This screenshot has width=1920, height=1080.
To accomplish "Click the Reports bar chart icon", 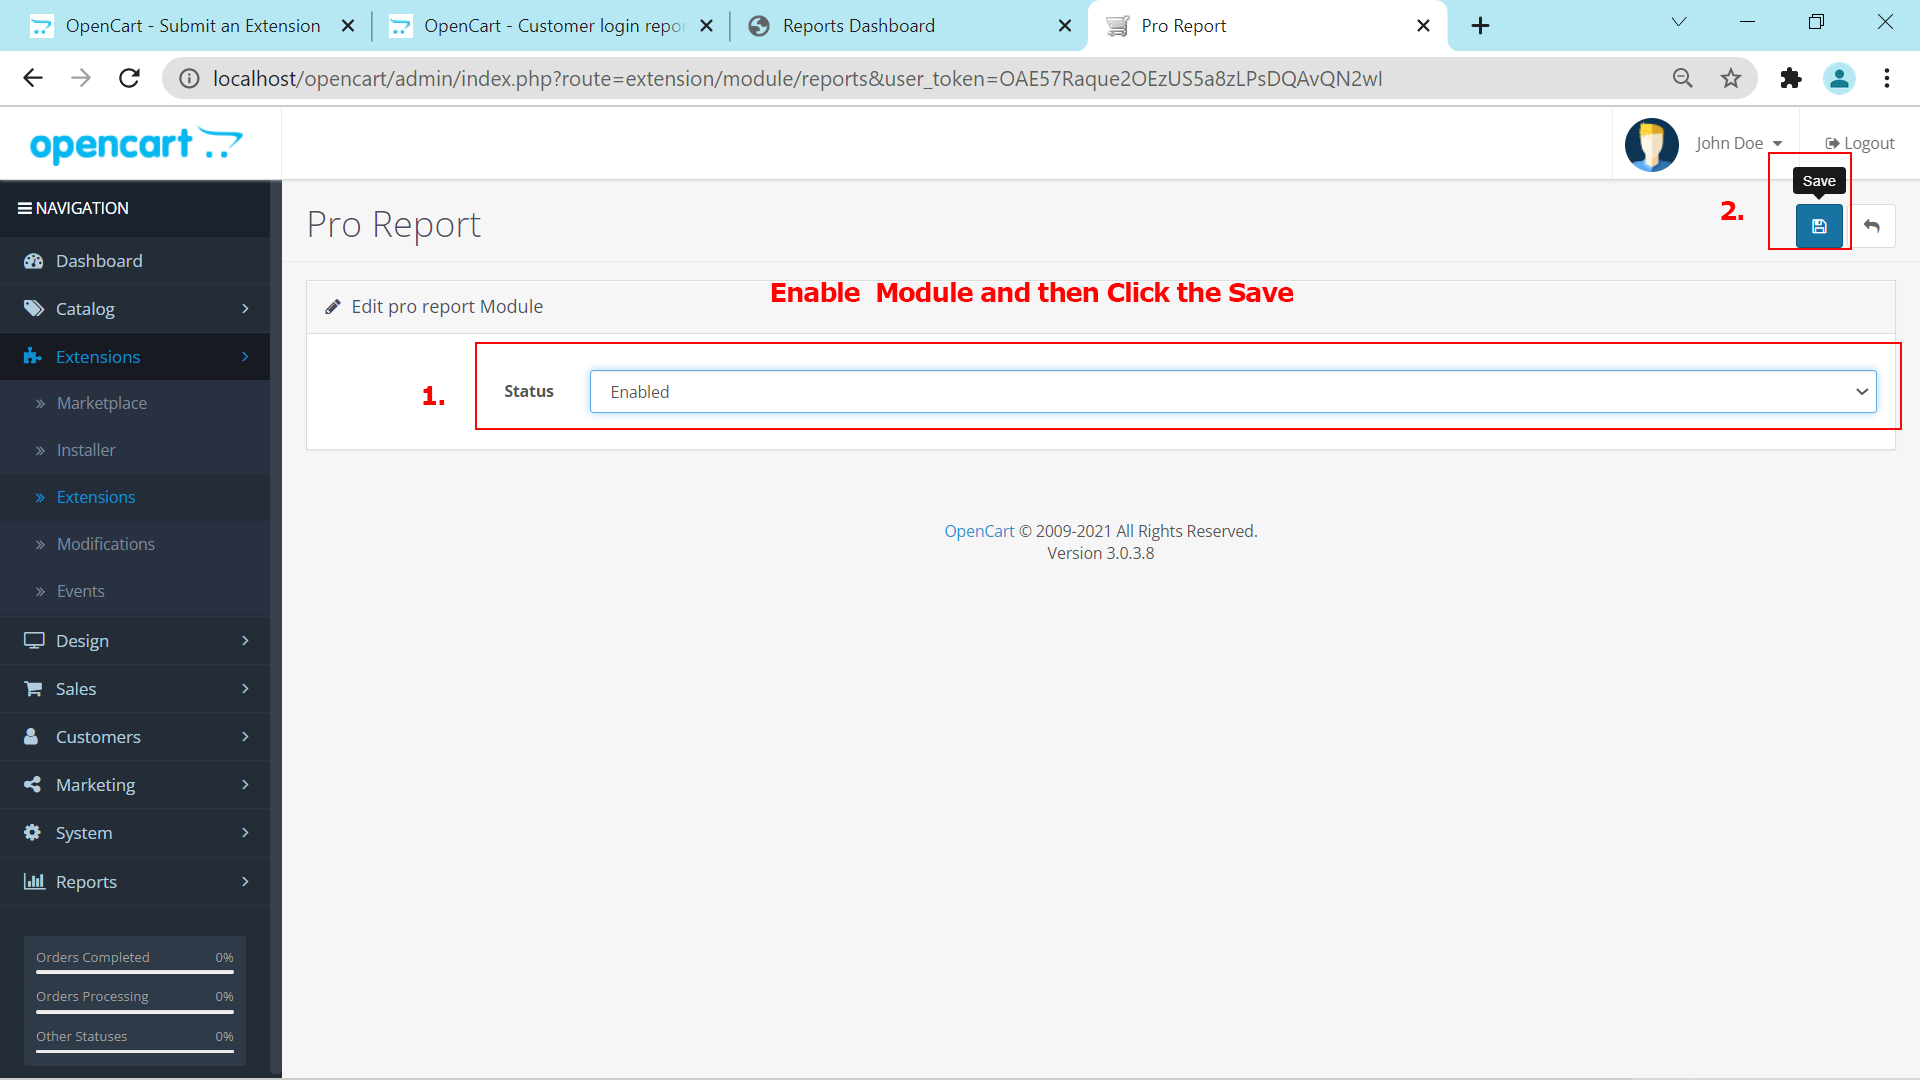I will pos(34,881).
